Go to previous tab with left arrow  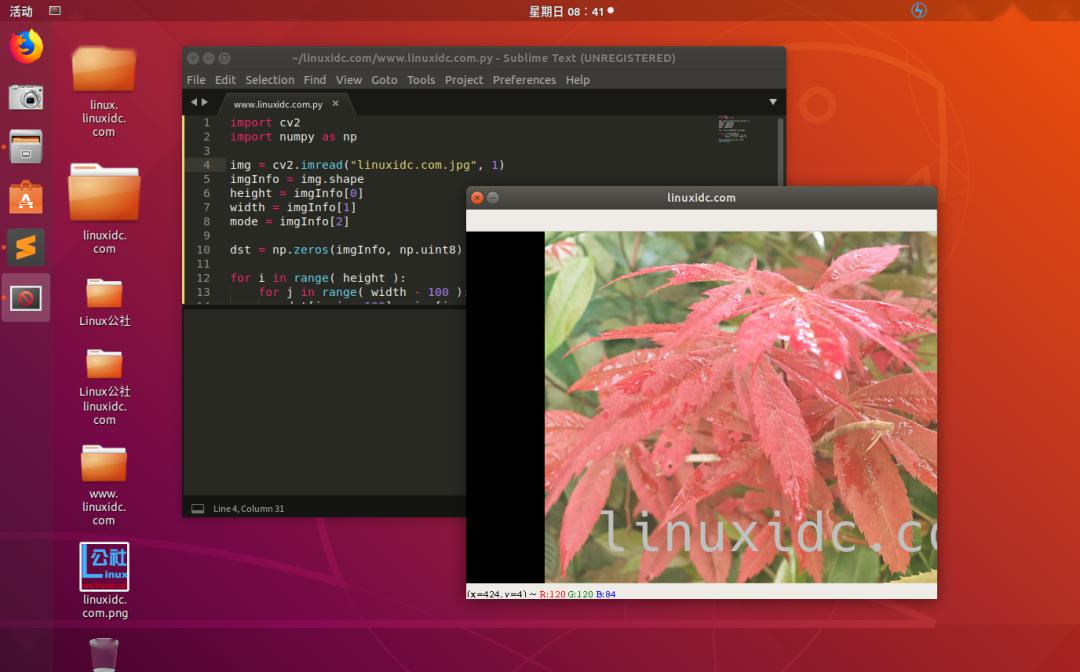(194, 102)
